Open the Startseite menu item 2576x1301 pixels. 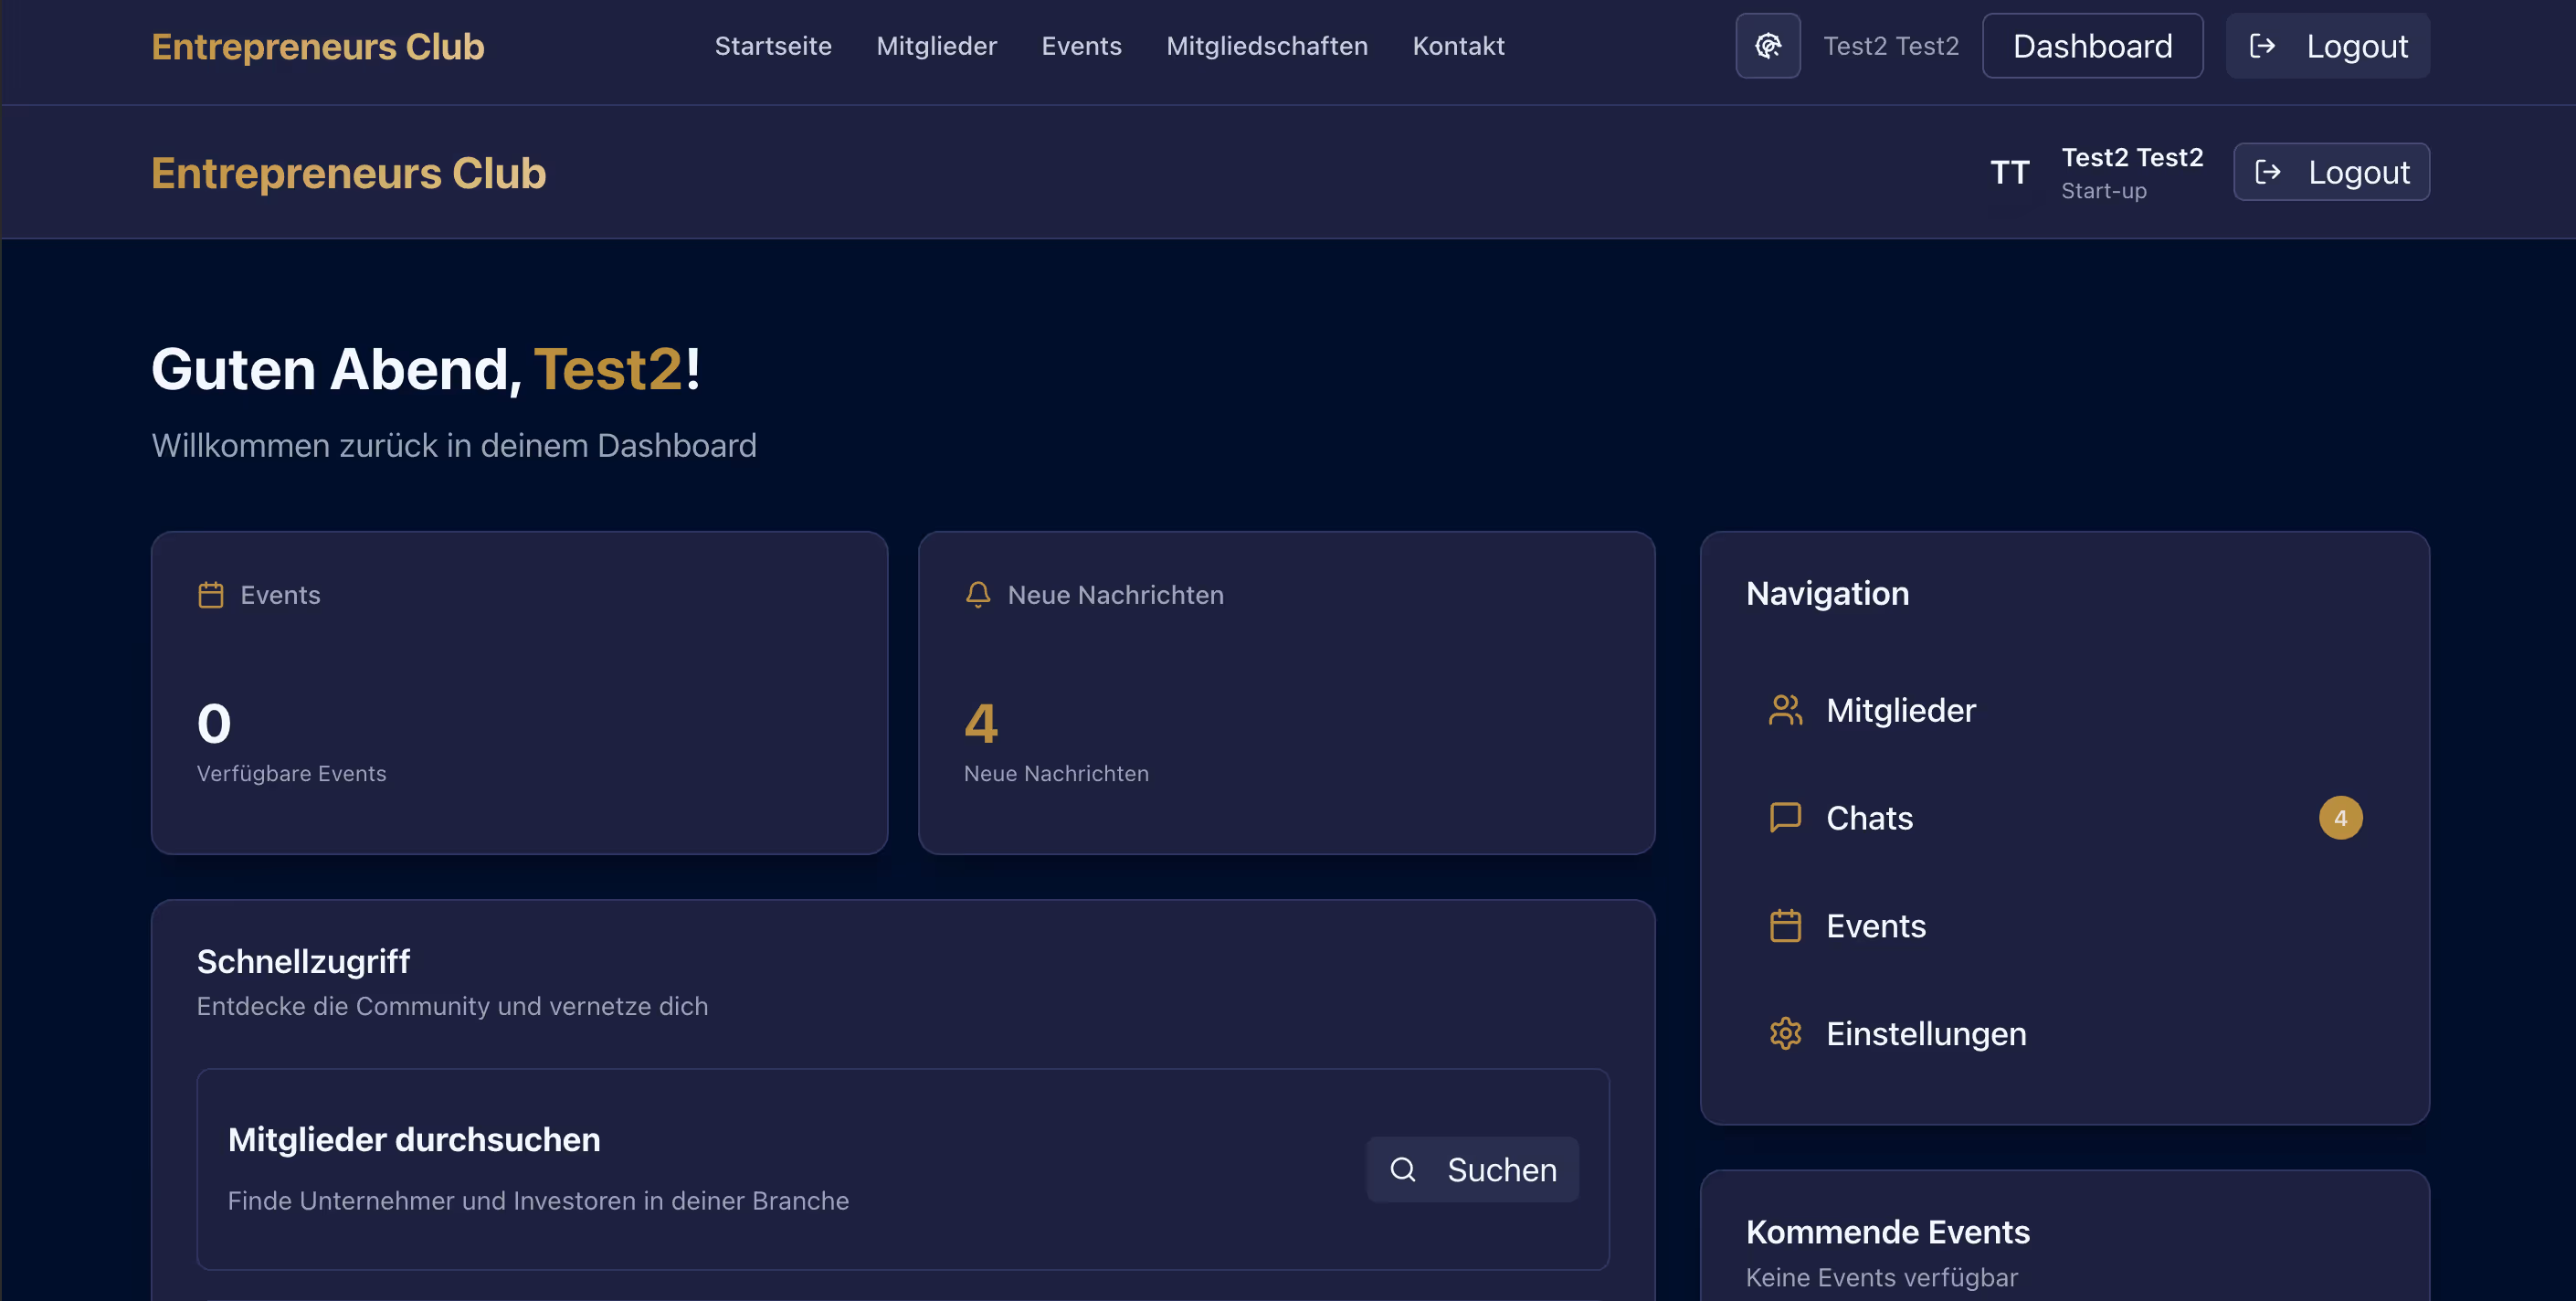click(772, 46)
